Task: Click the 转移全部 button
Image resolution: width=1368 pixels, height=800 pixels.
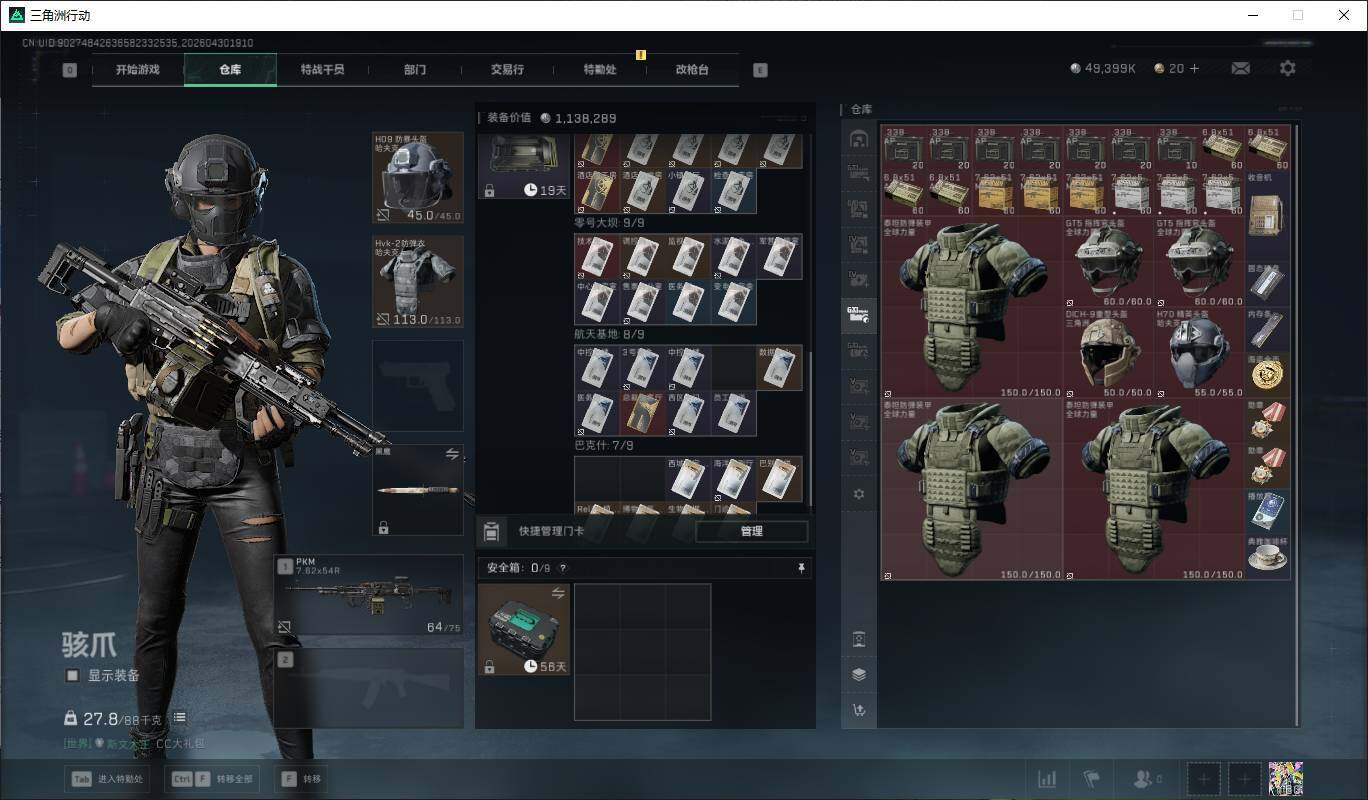Action: click(x=213, y=779)
